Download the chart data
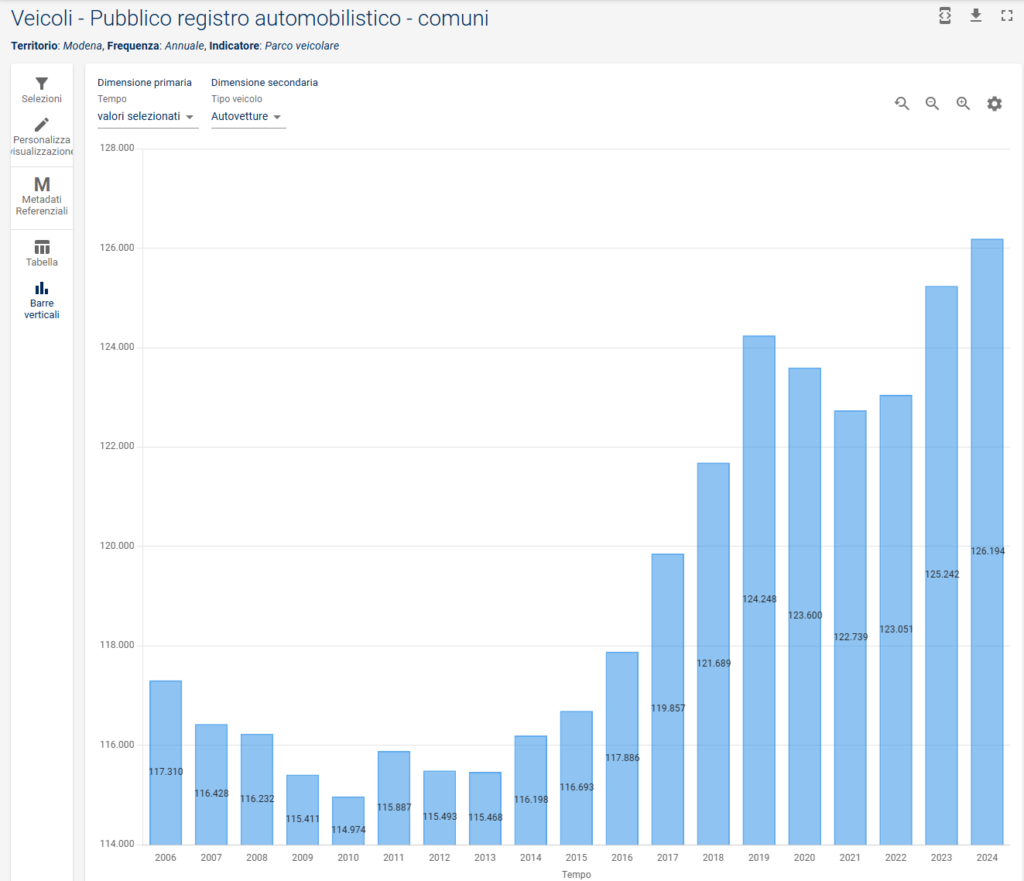 [976, 15]
